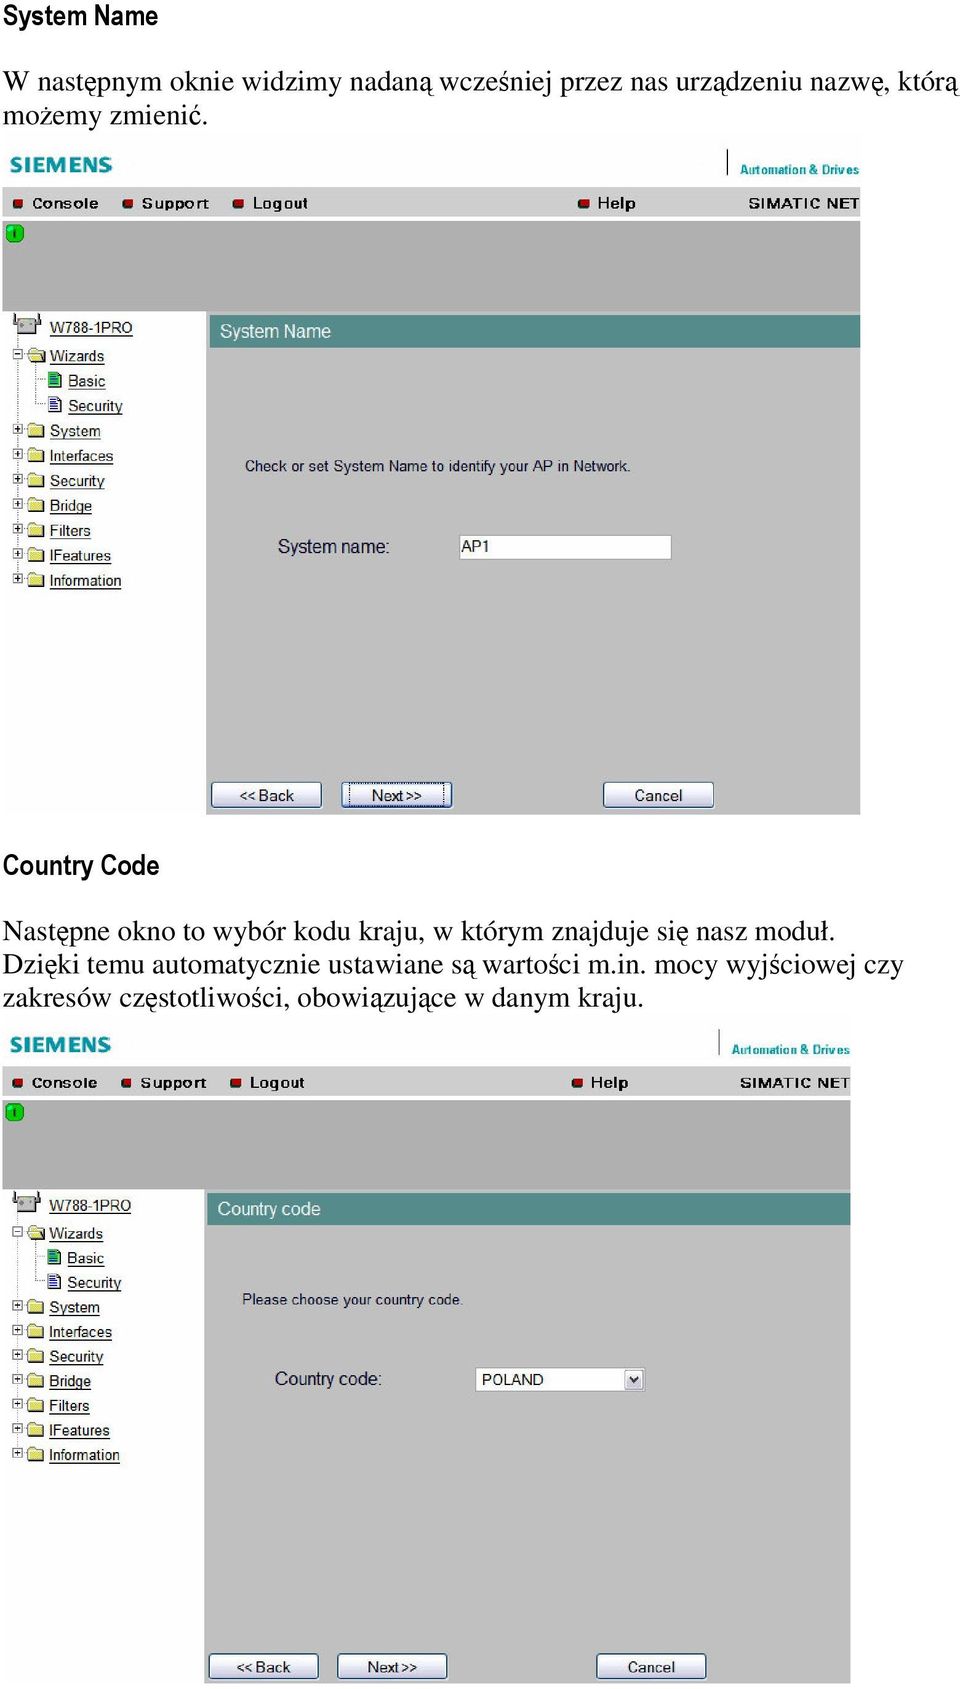
Task: Open the Information link in the System Name tree
Action: (x=85, y=581)
